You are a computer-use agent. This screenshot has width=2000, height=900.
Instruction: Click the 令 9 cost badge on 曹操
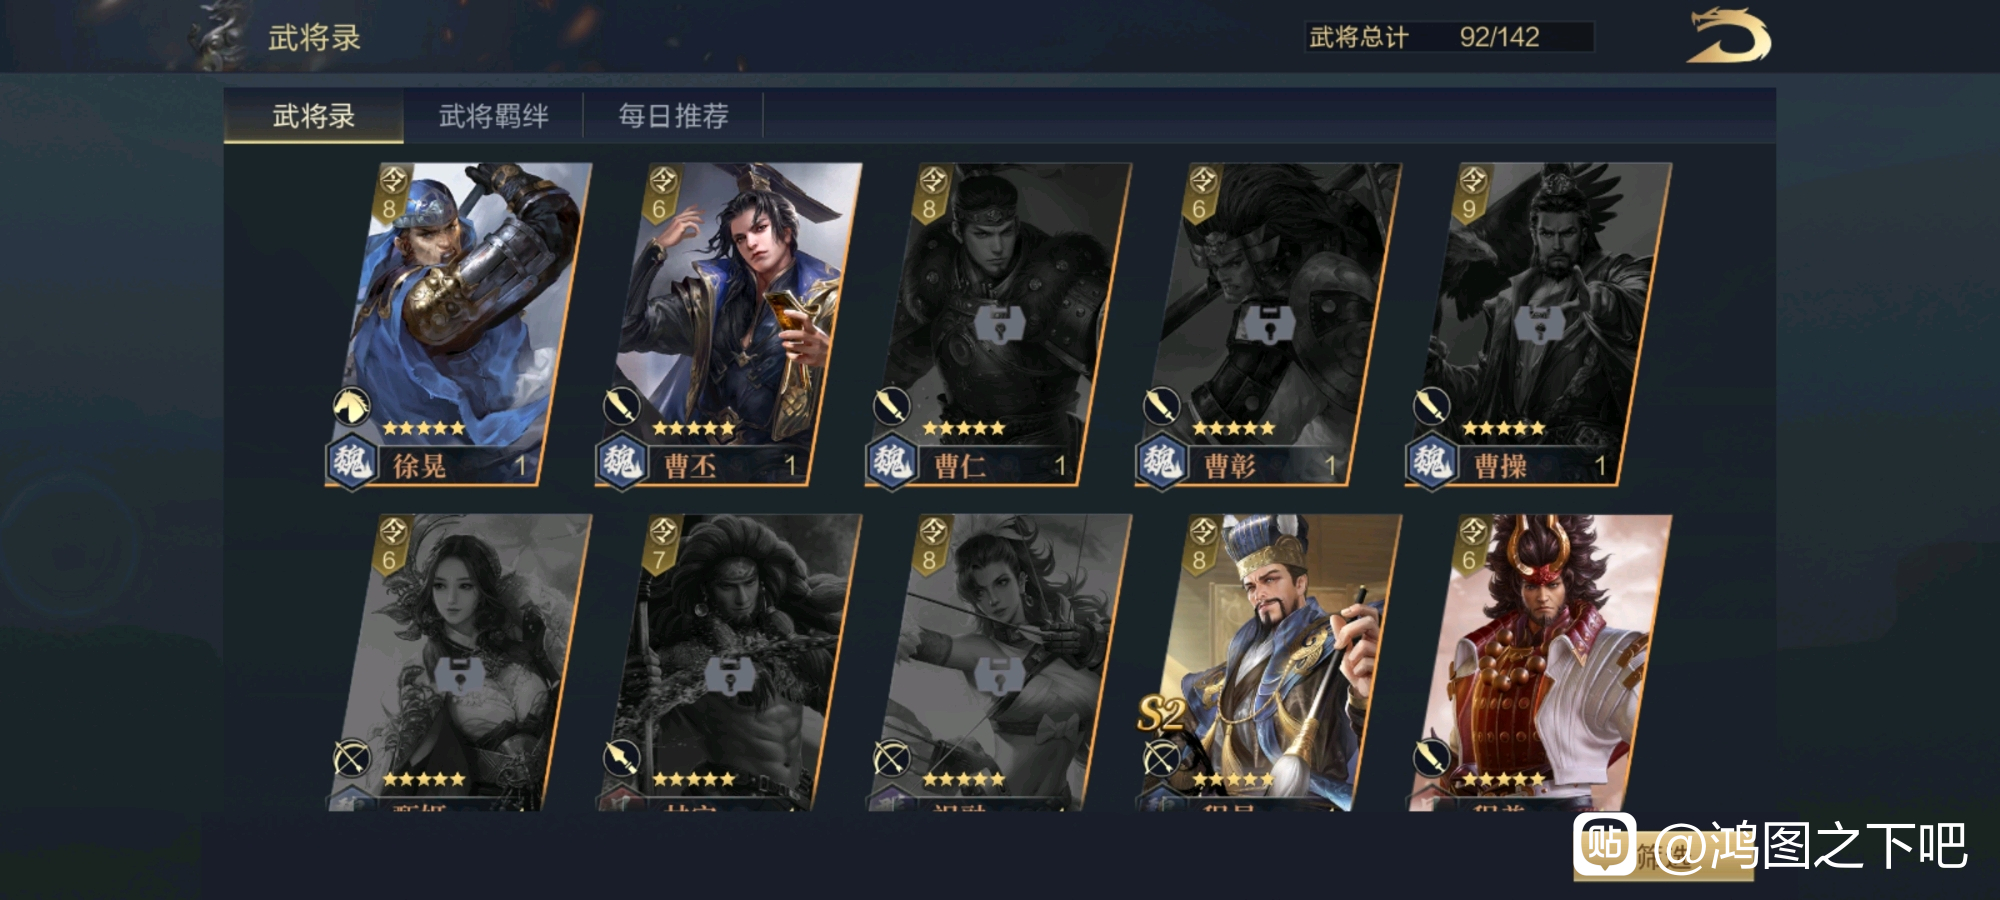[1471, 192]
